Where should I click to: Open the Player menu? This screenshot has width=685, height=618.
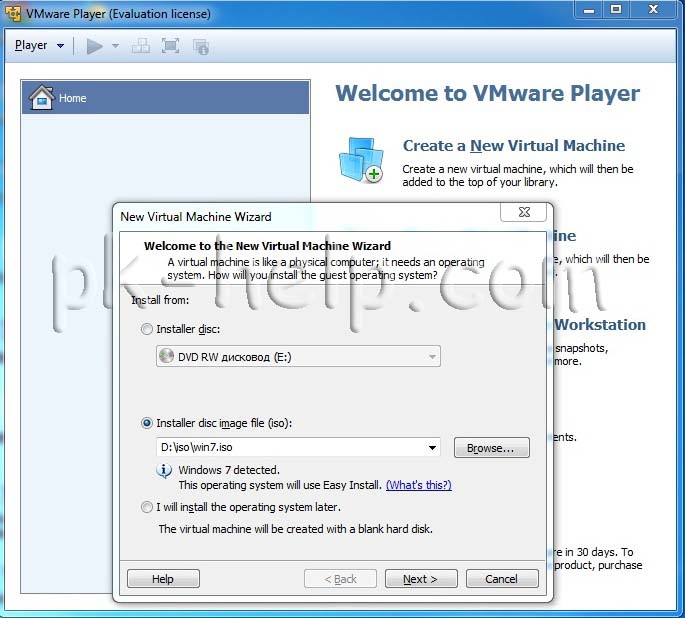[39, 45]
